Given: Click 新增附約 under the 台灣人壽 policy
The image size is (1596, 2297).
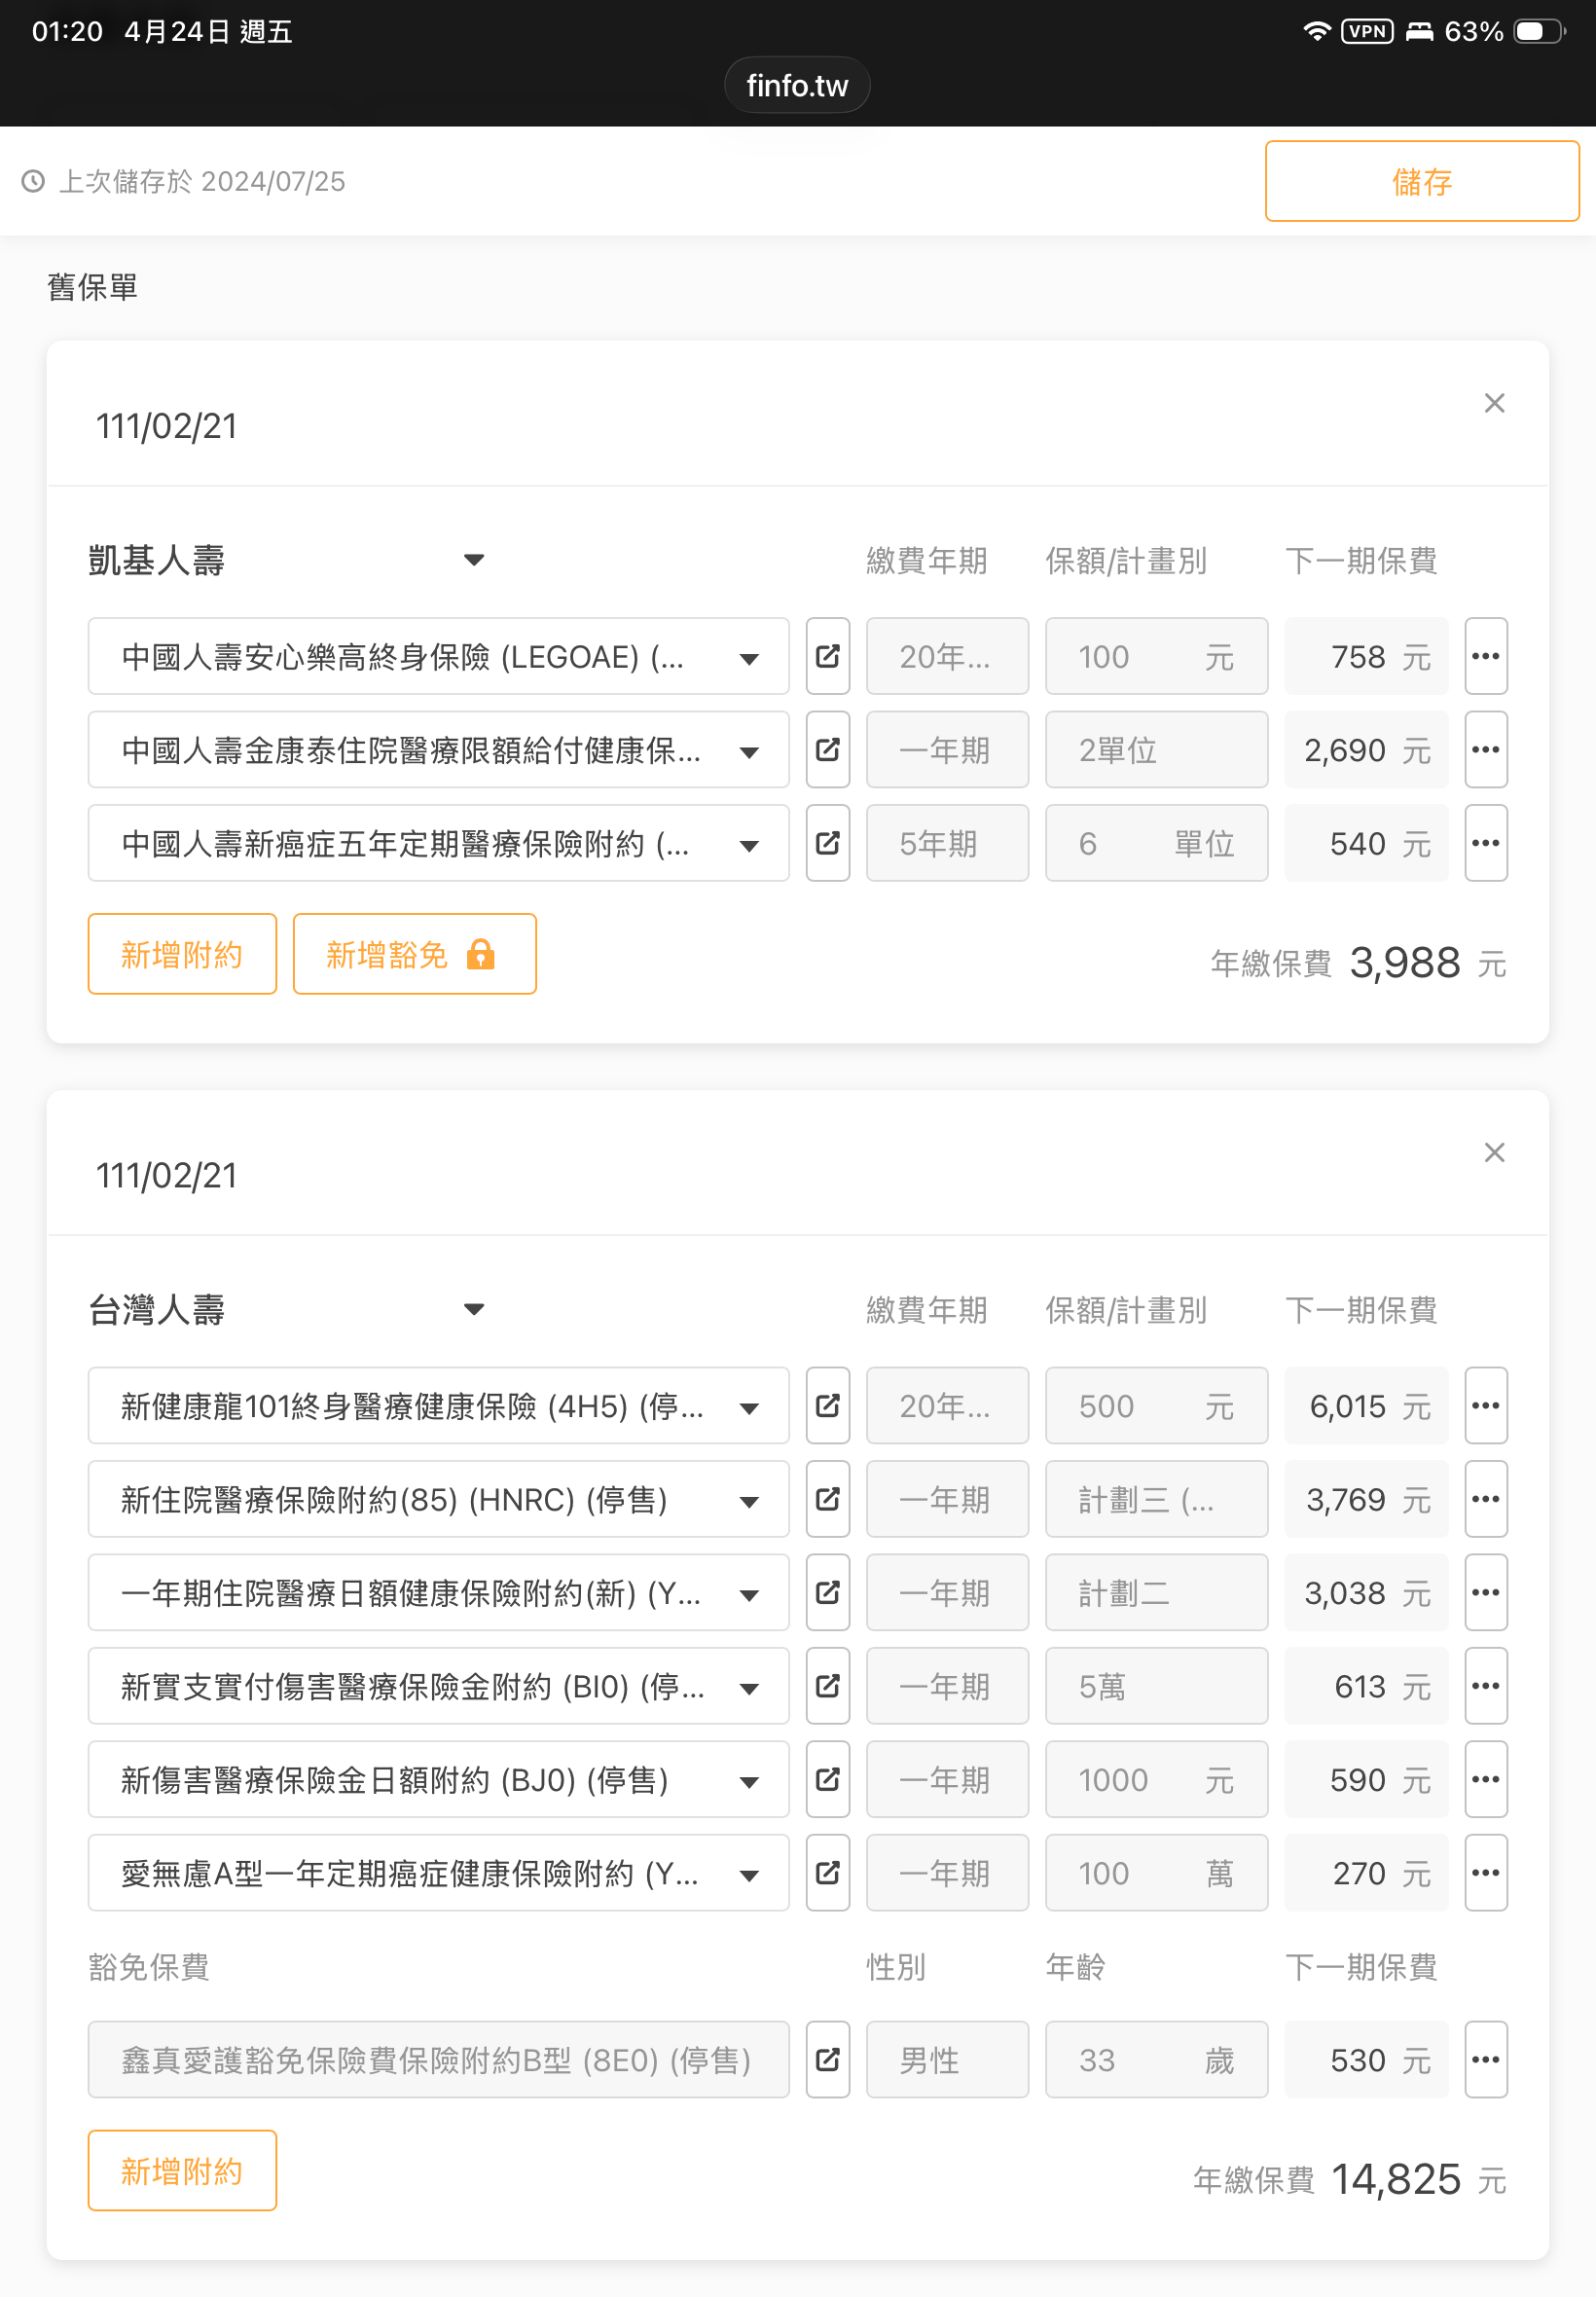Looking at the screenshot, I should point(182,2170).
